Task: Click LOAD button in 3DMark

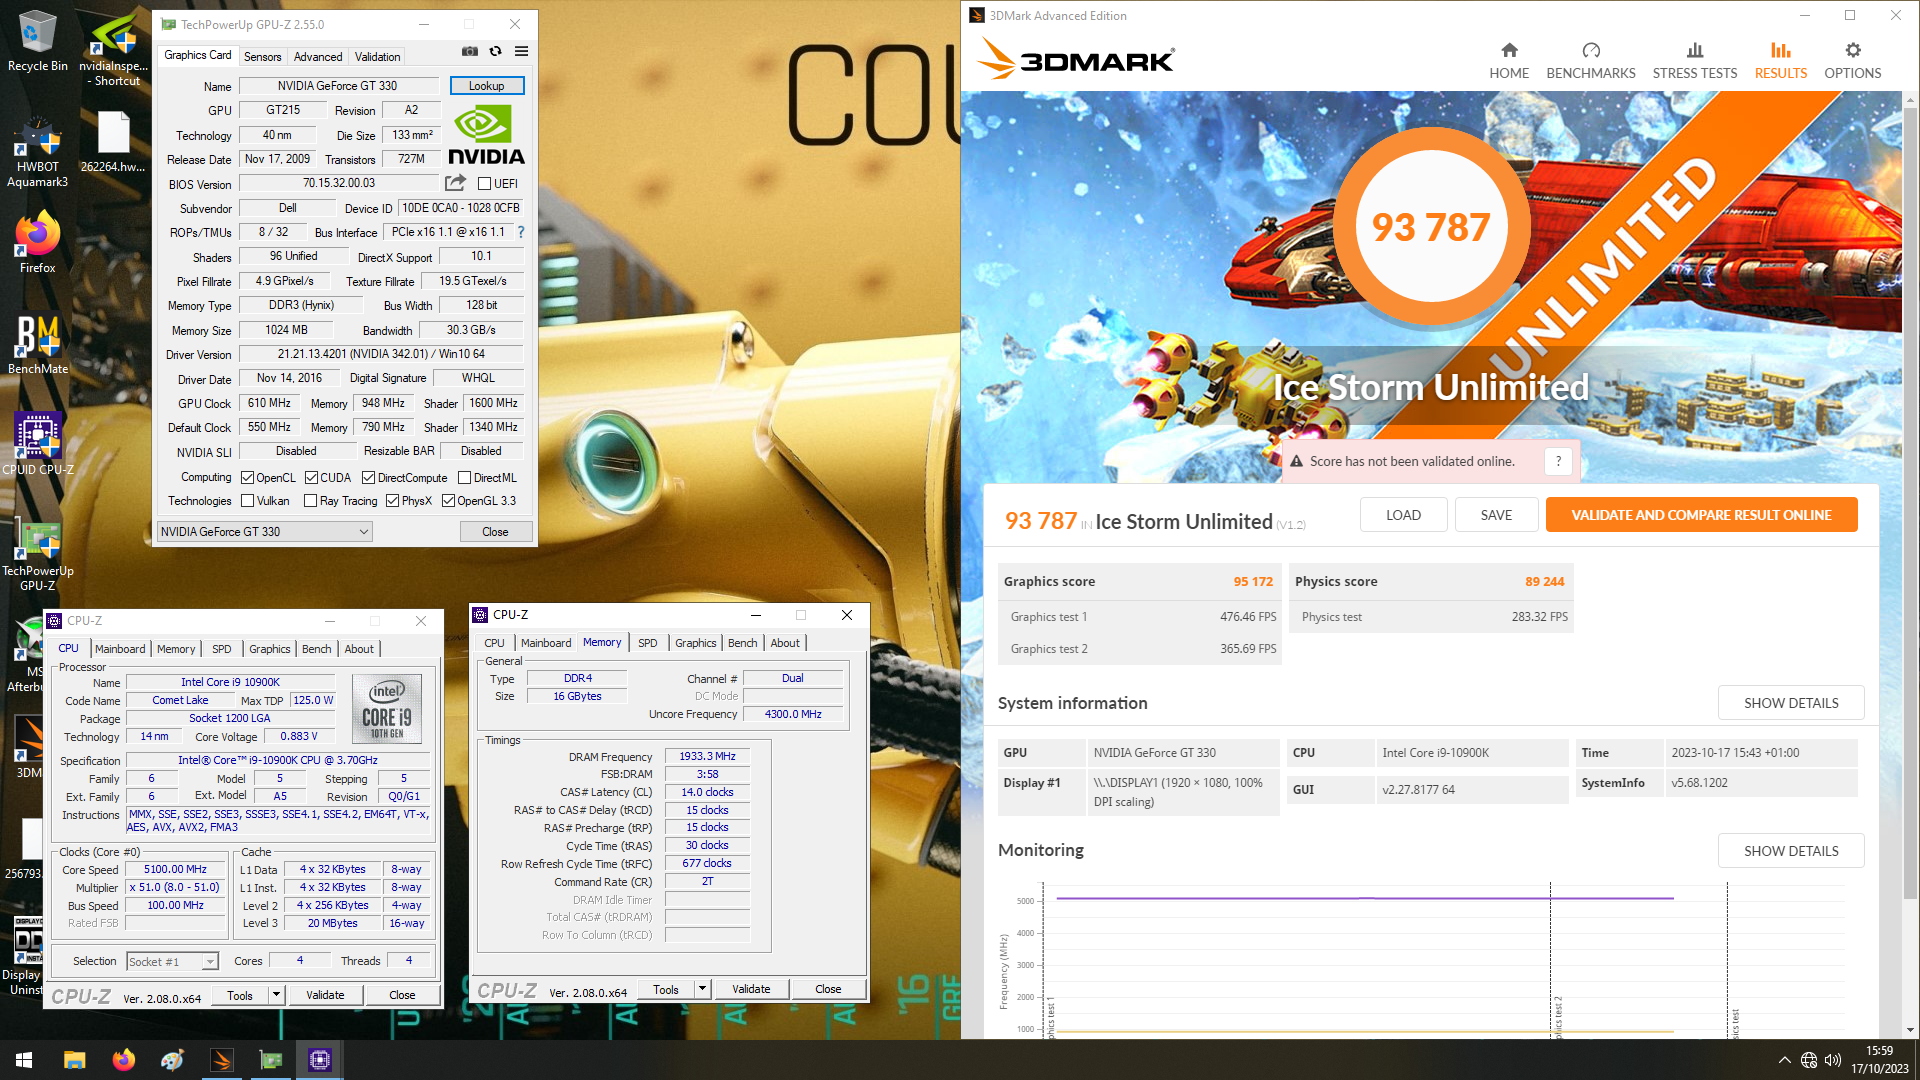Action: click(1403, 515)
